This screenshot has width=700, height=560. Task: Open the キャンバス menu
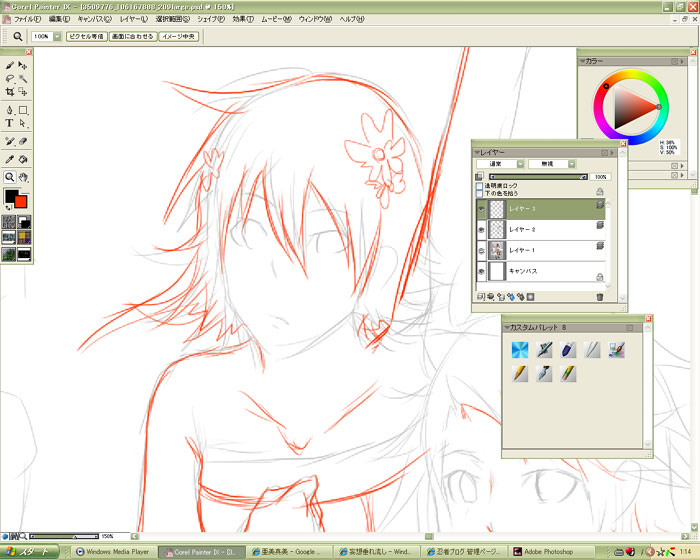[95, 19]
